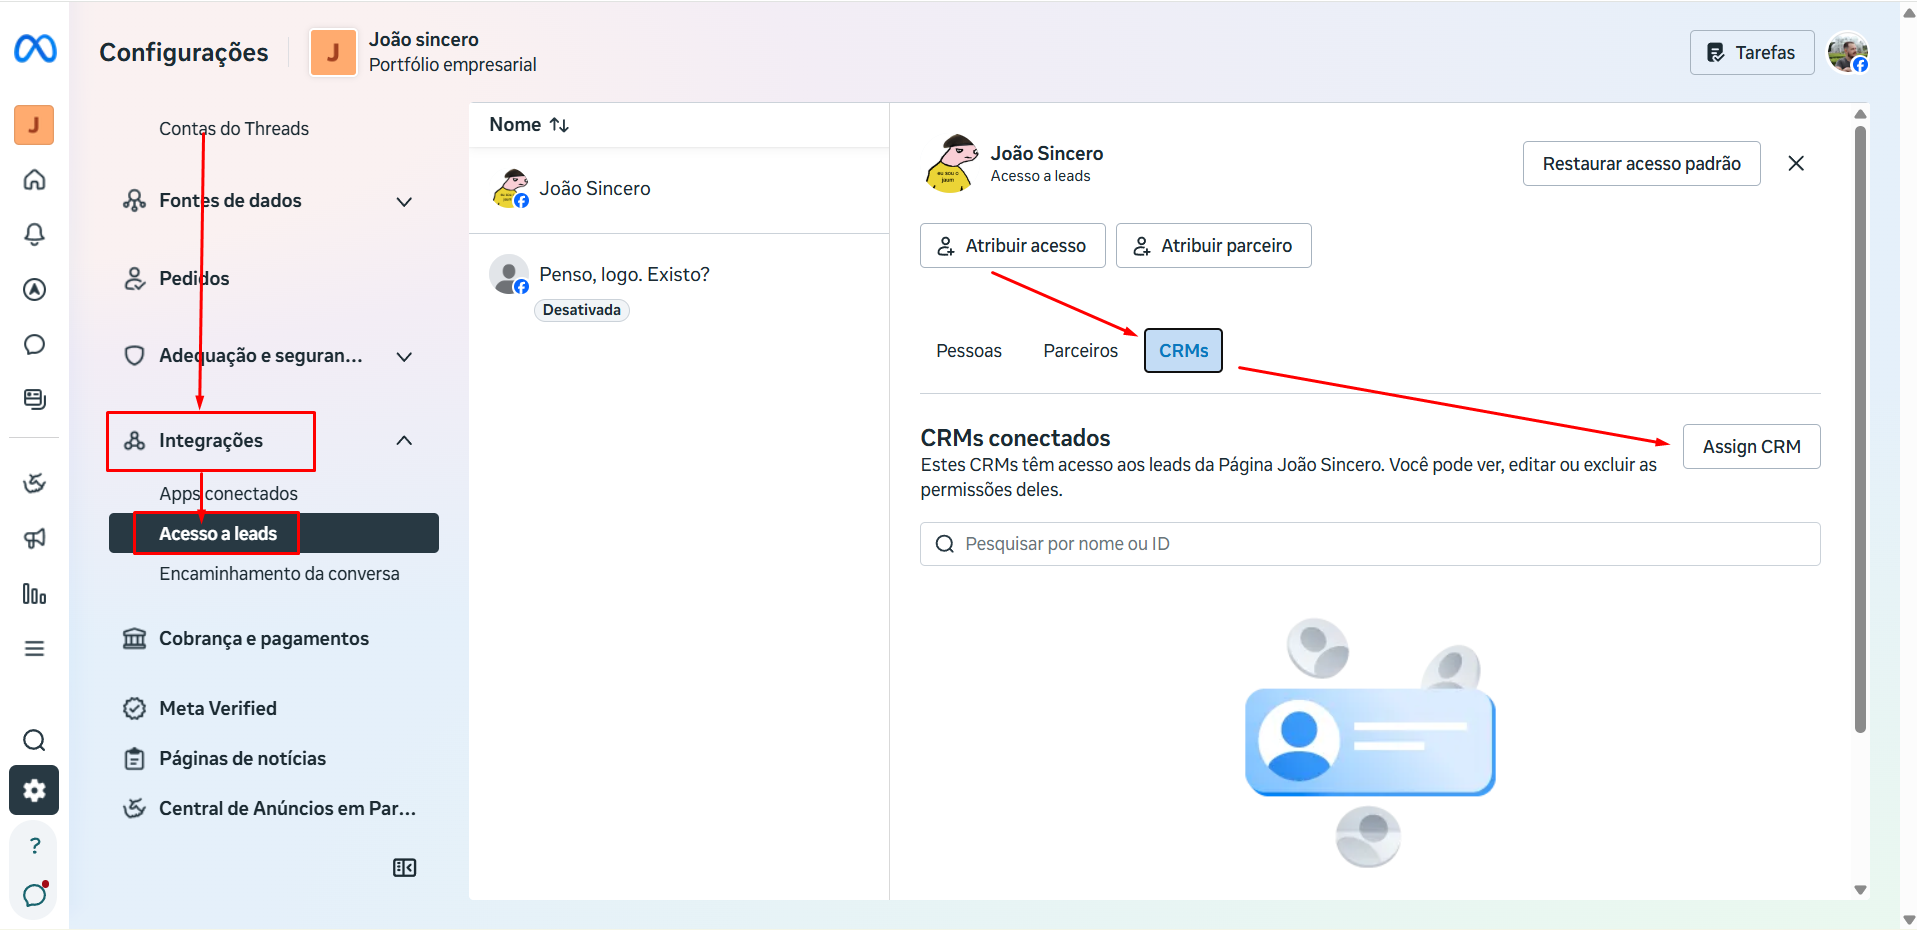1917x930 pixels.
Task: Expand Adequação e segurança chevron
Action: pyautogui.click(x=404, y=356)
